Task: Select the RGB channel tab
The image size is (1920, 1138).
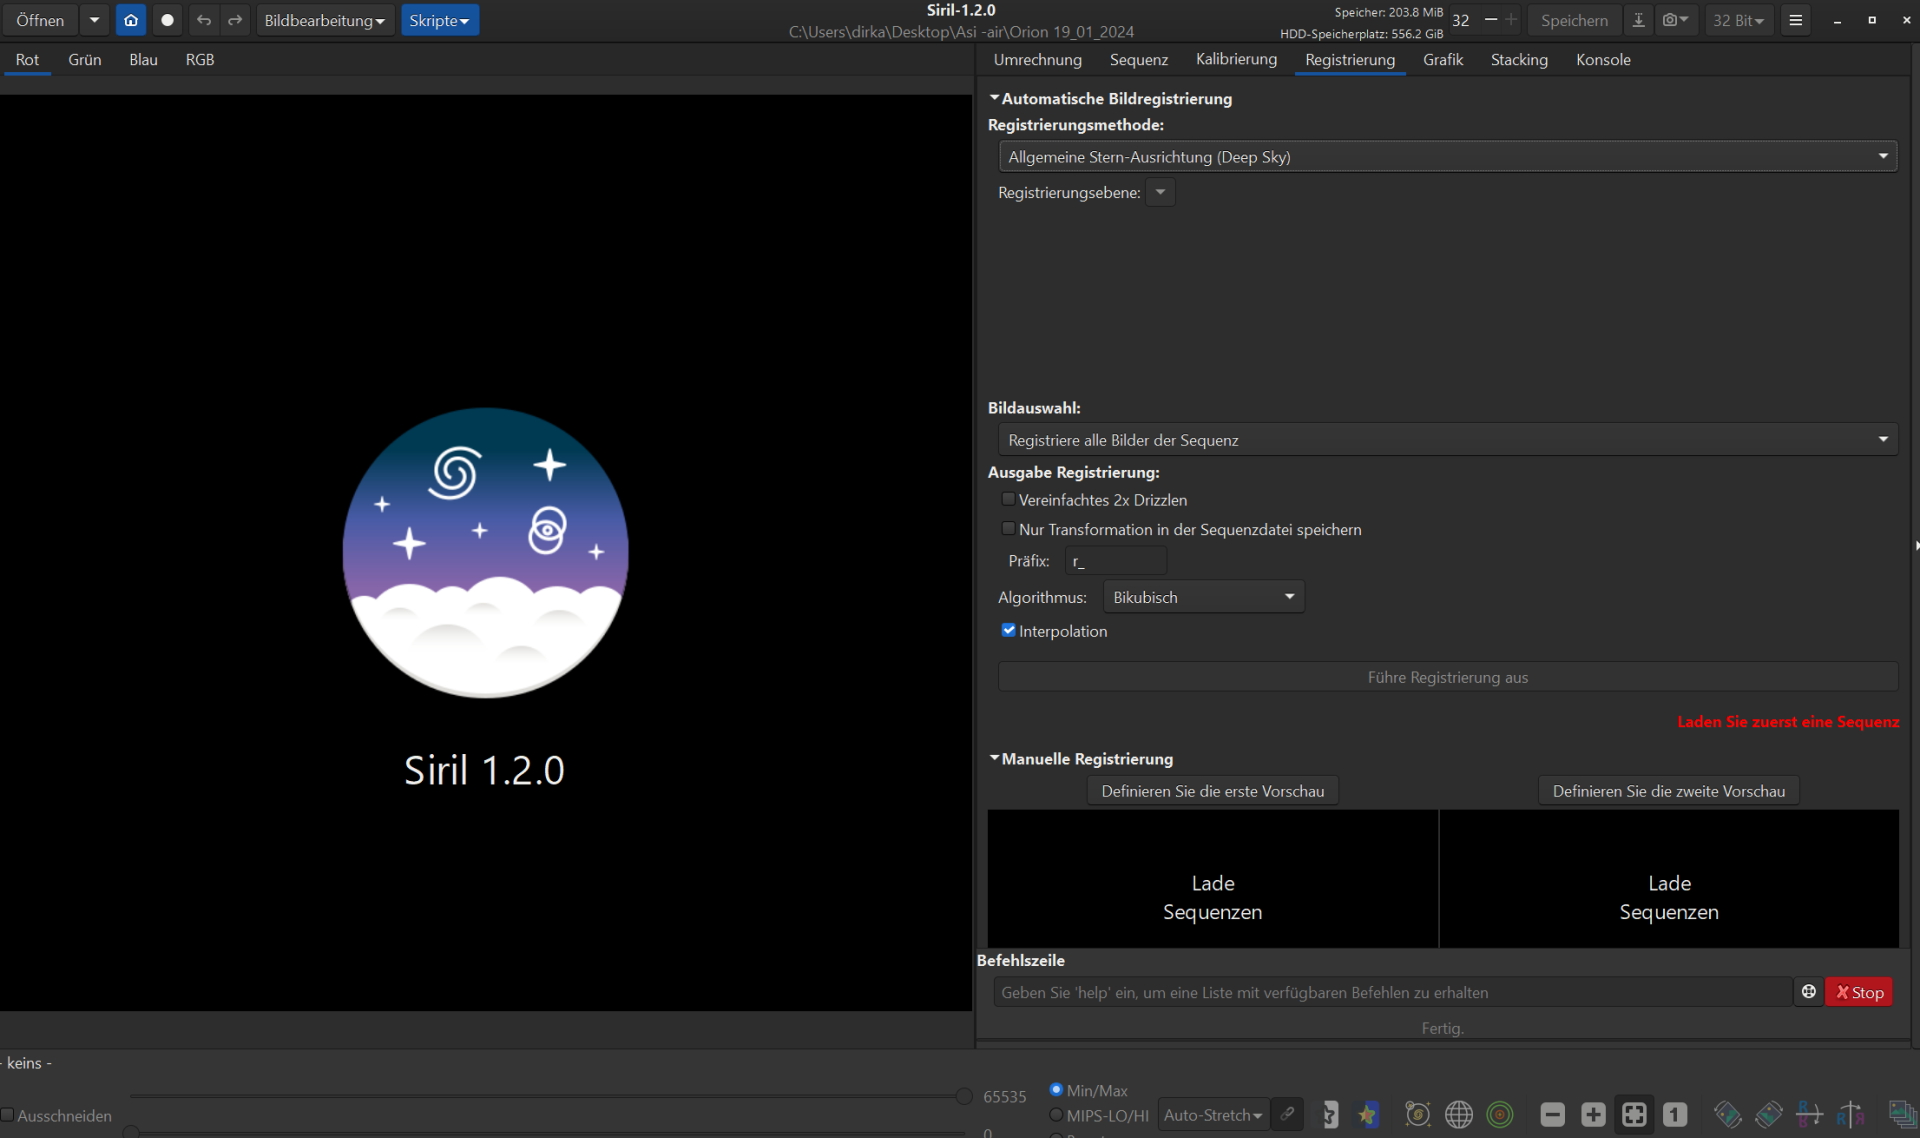Action: click(x=200, y=60)
